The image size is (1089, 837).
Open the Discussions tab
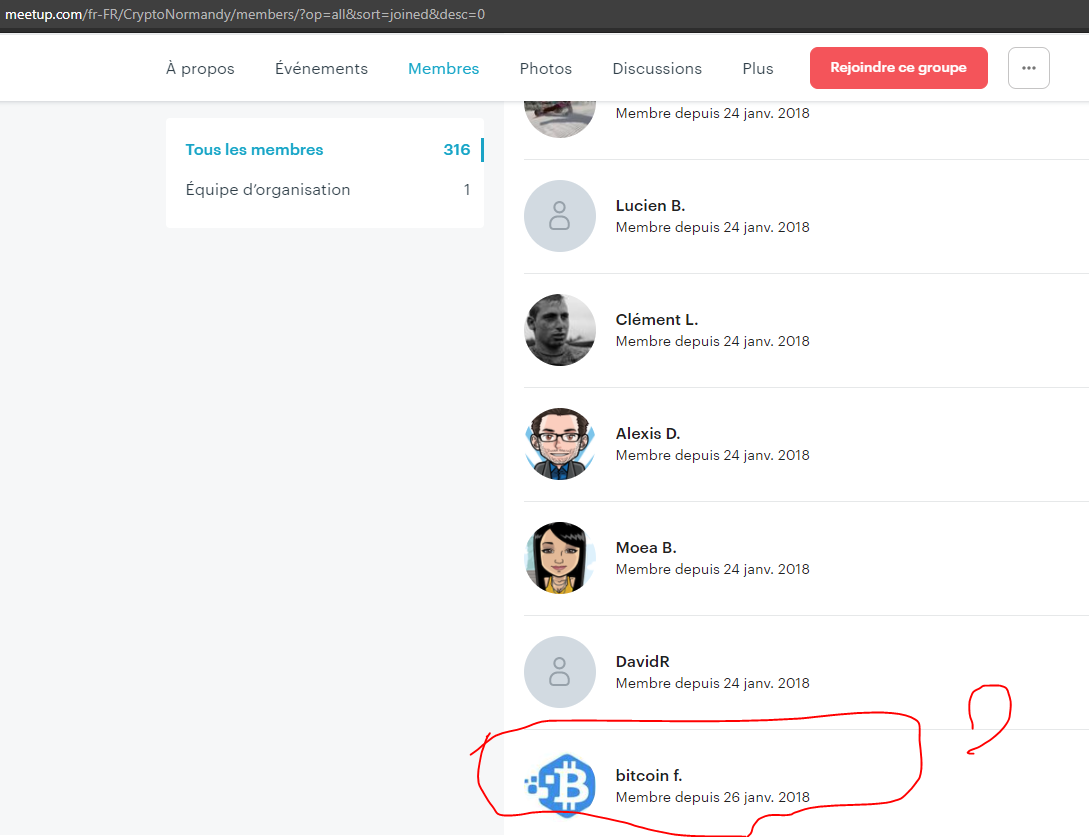point(656,69)
